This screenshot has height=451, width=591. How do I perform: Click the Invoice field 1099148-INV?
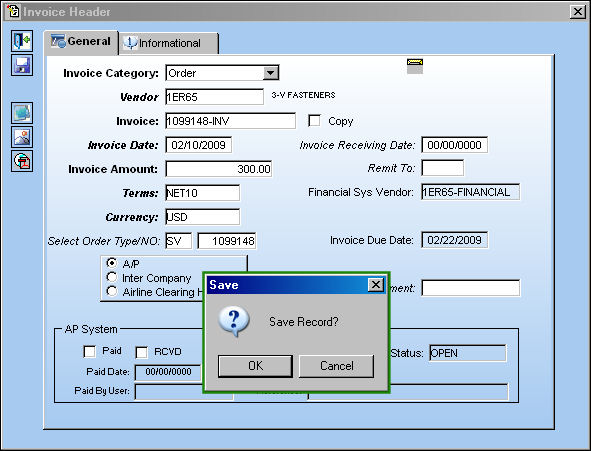click(230, 121)
